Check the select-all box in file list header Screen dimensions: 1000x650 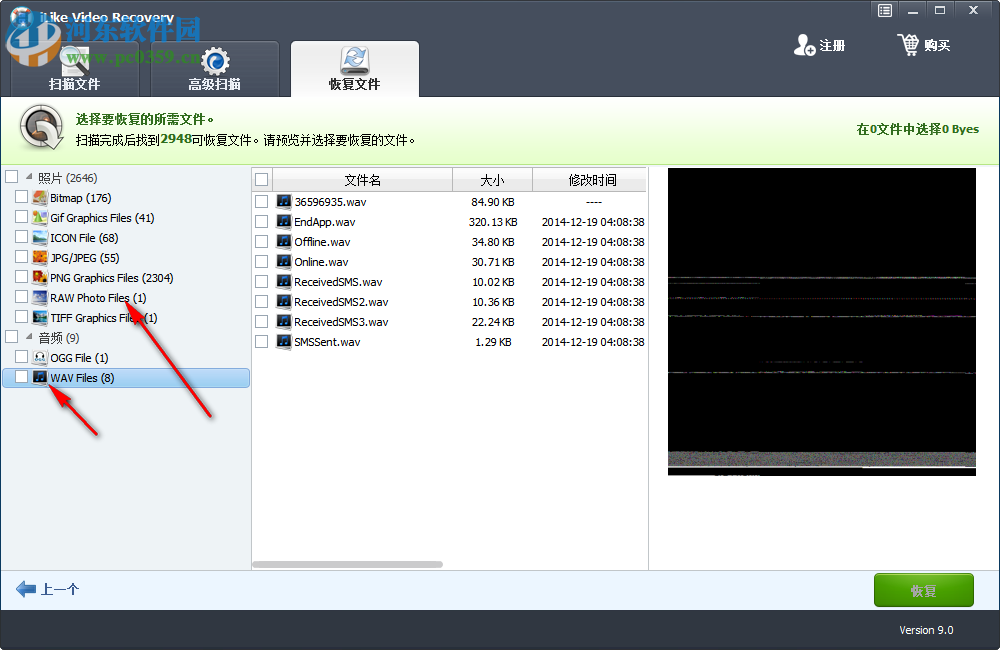262,179
